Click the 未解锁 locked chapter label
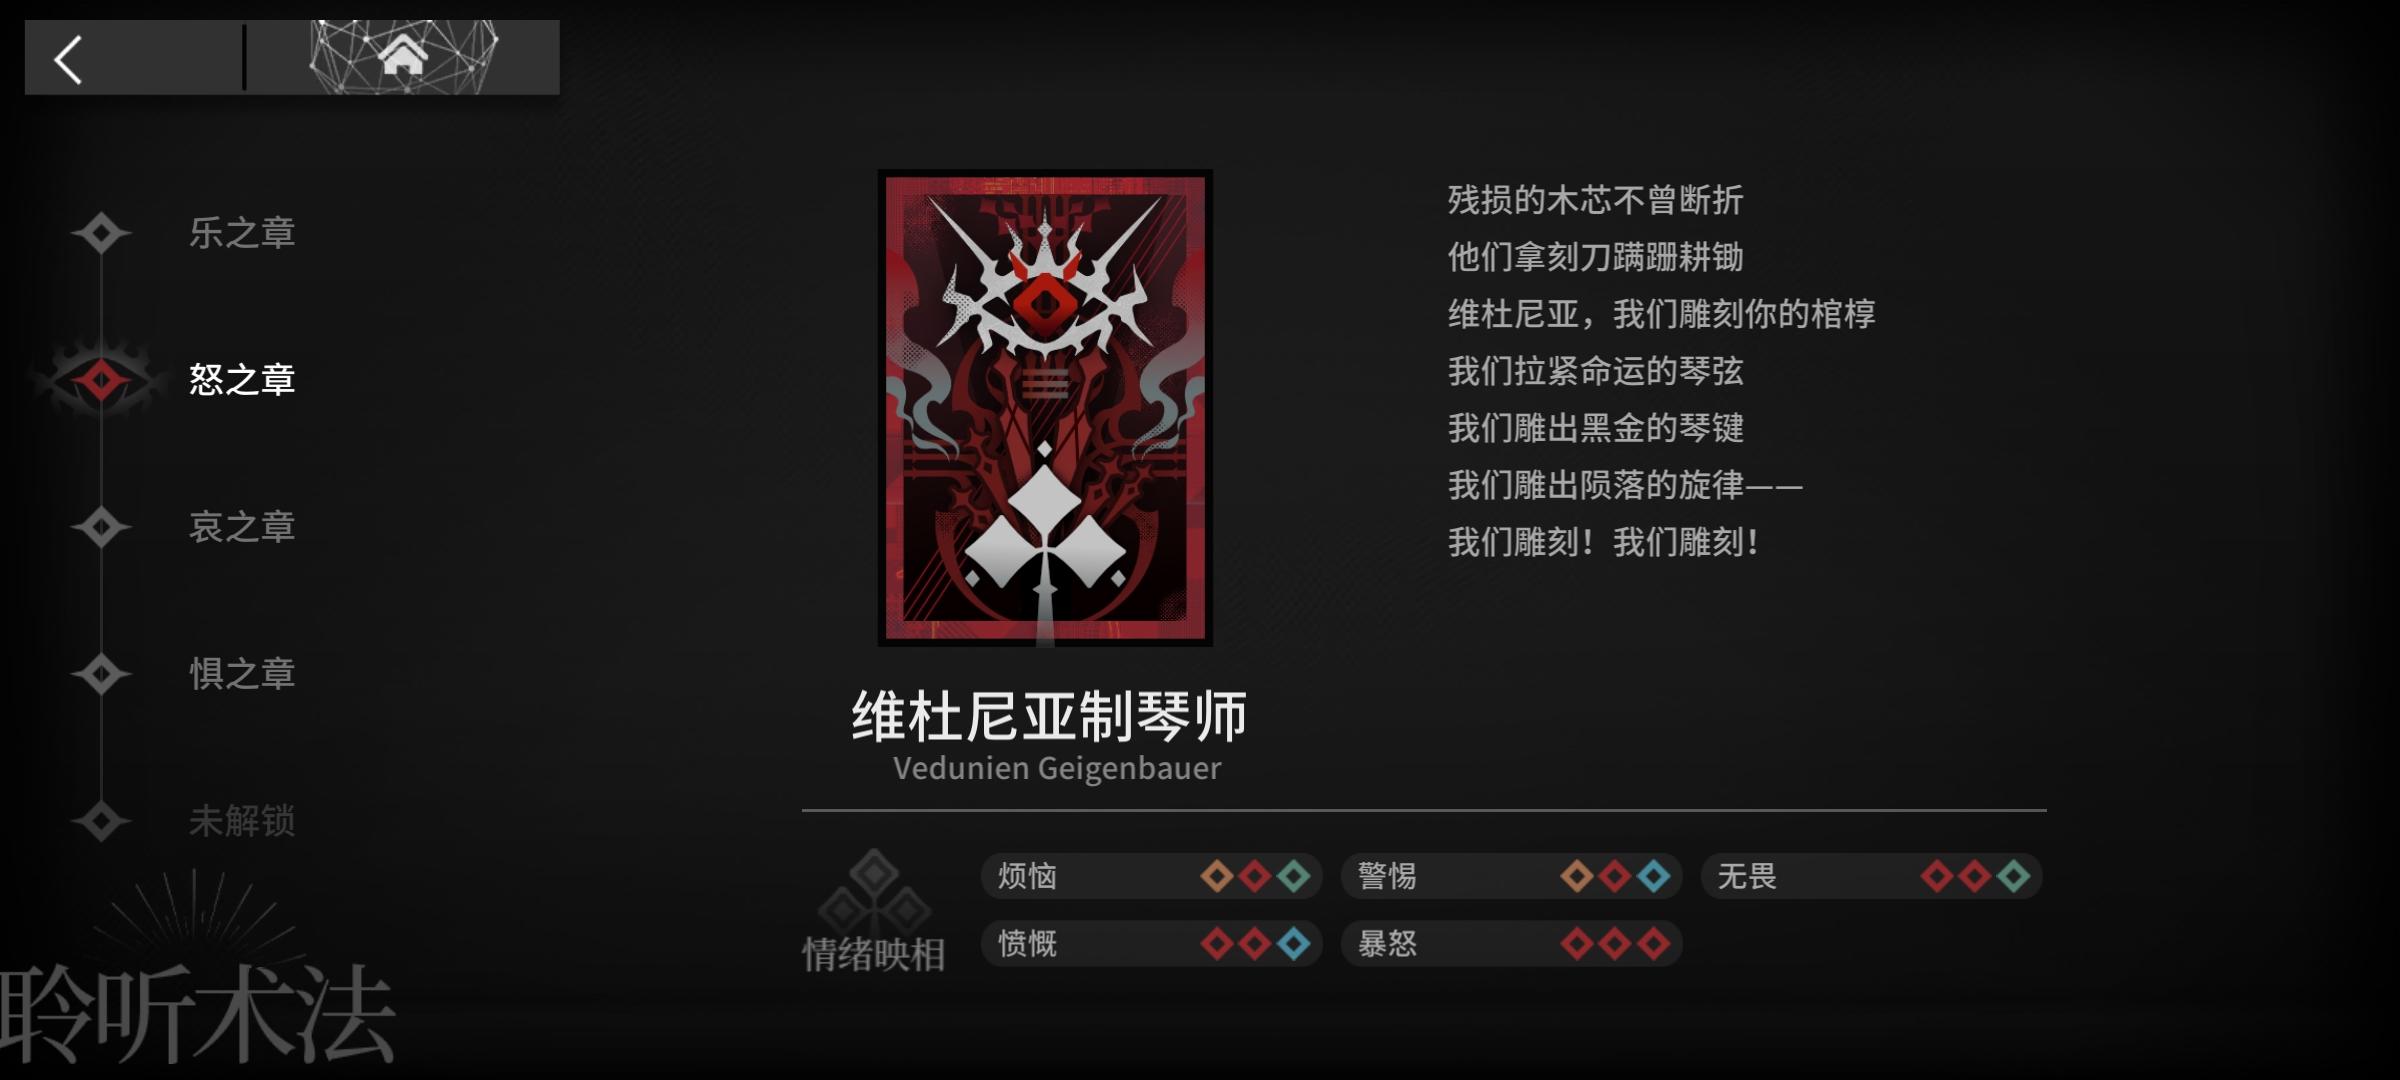The width and height of the screenshot is (2400, 1080). tap(242, 821)
